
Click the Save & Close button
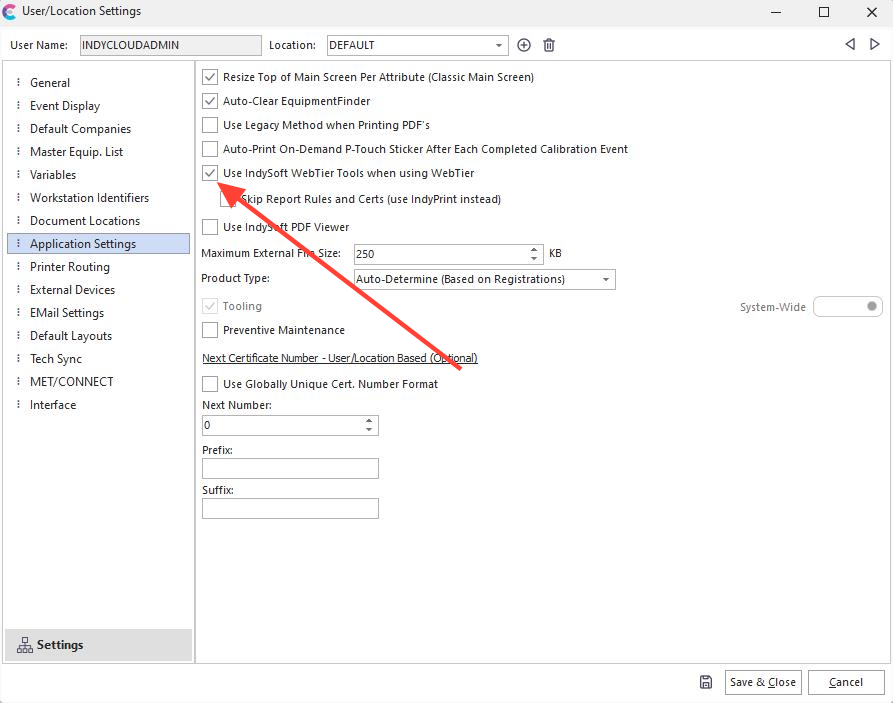[x=762, y=681]
